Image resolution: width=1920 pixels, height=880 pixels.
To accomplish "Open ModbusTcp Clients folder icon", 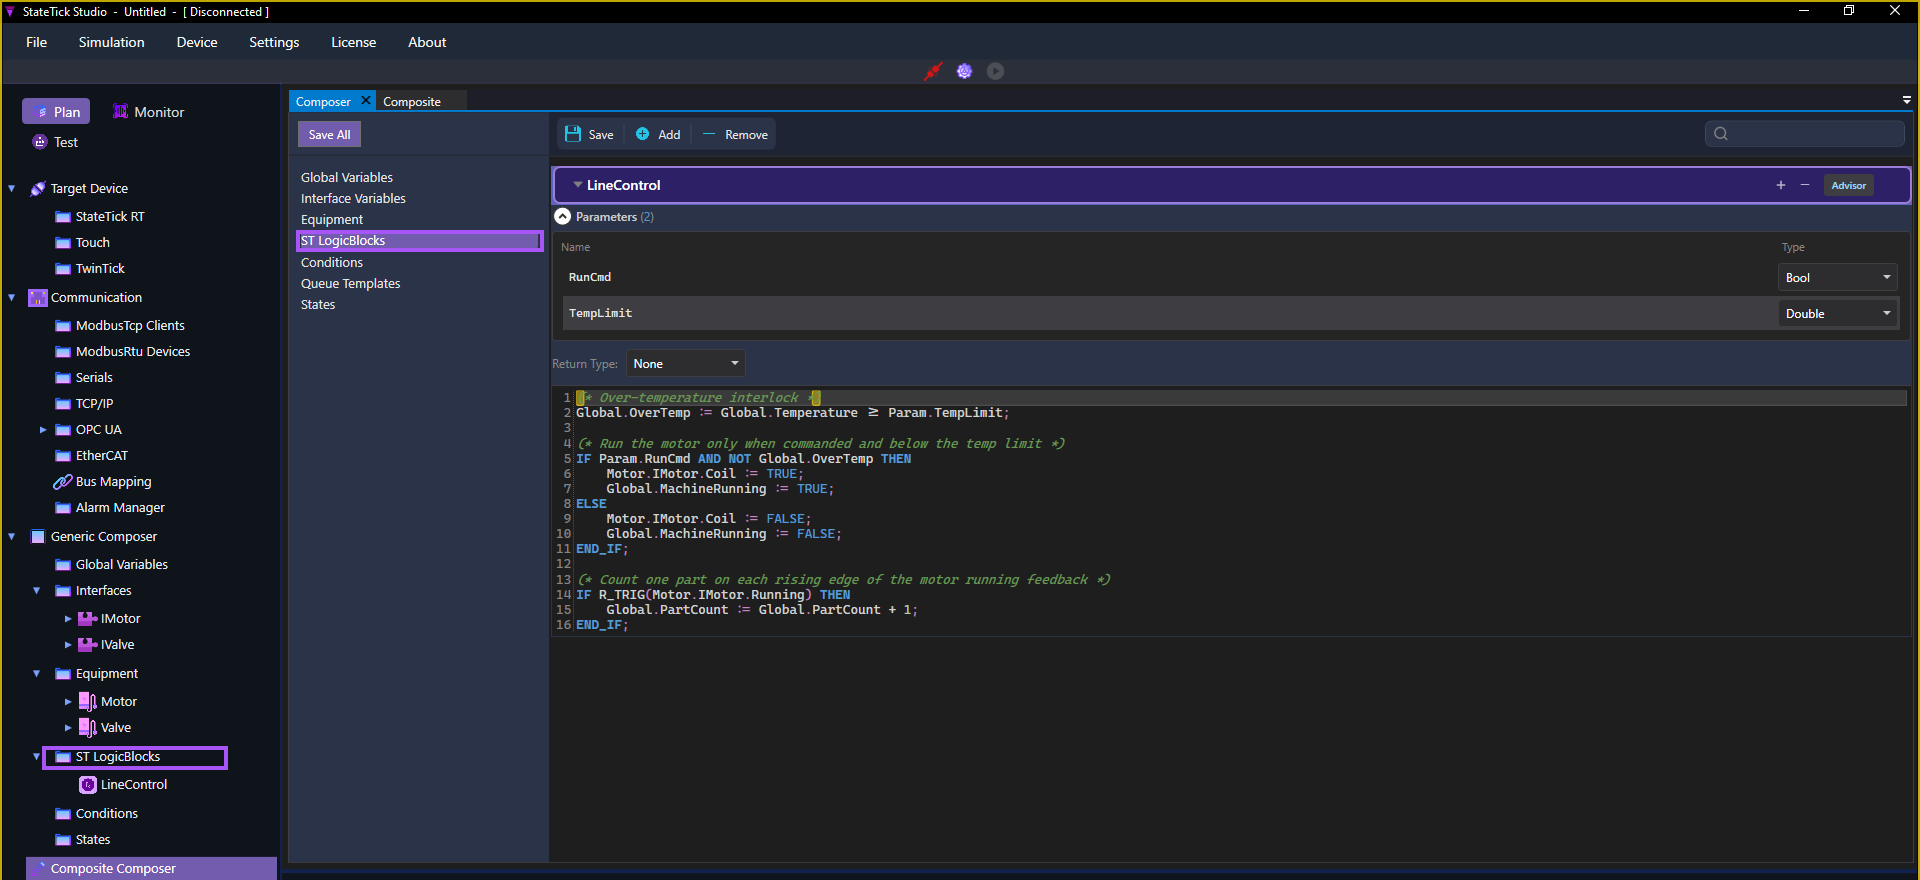I will tap(63, 326).
